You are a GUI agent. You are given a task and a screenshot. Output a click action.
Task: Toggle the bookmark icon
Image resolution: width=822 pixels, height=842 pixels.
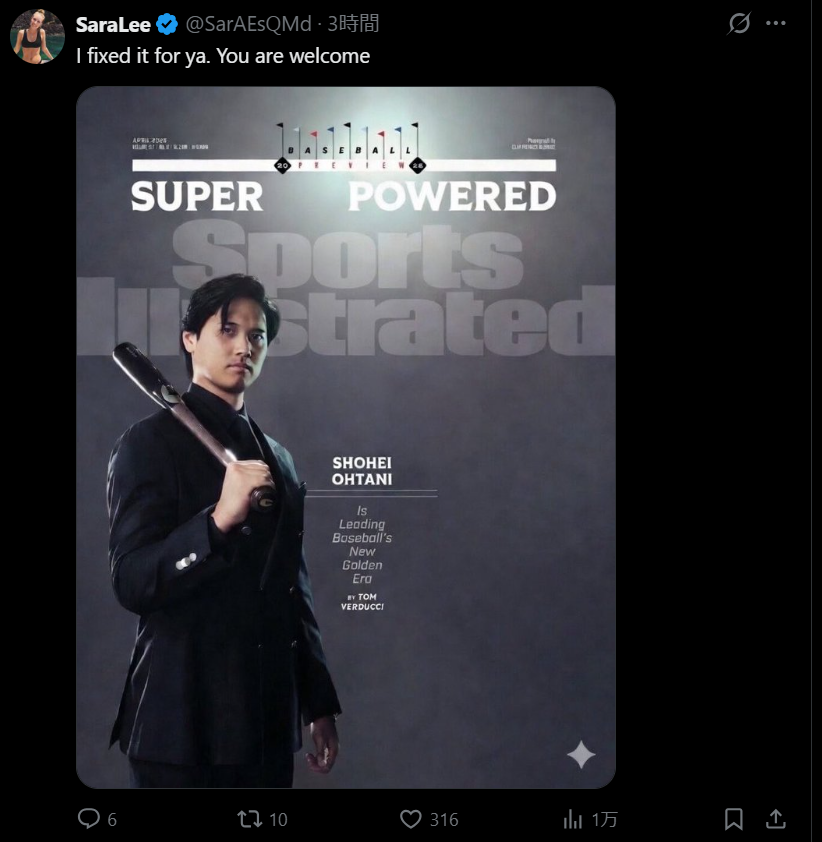click(733, 819)
